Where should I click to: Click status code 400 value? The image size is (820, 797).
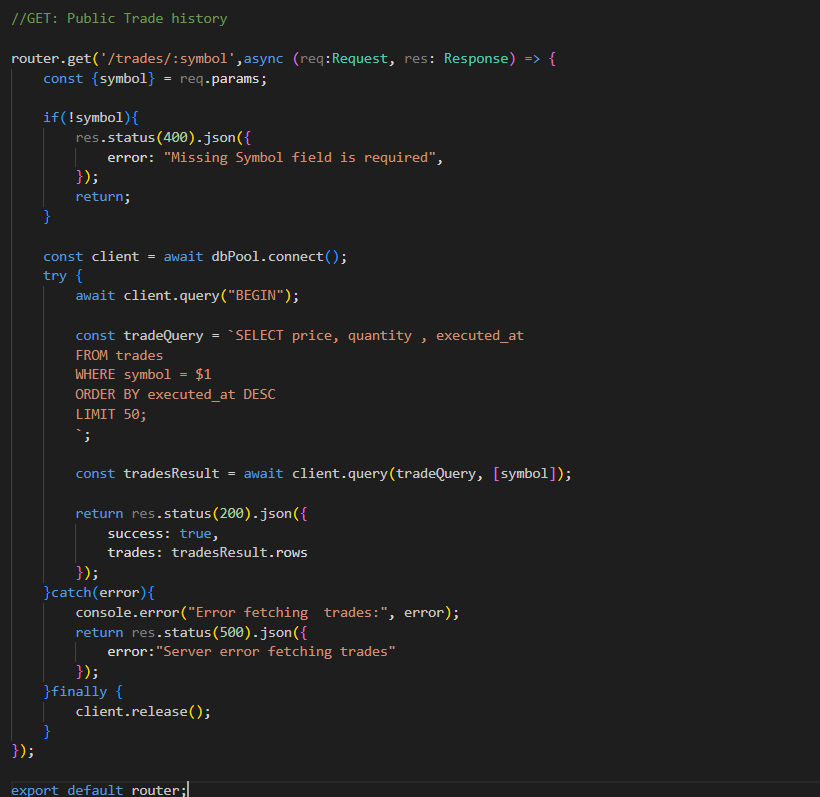pos(175,138)
